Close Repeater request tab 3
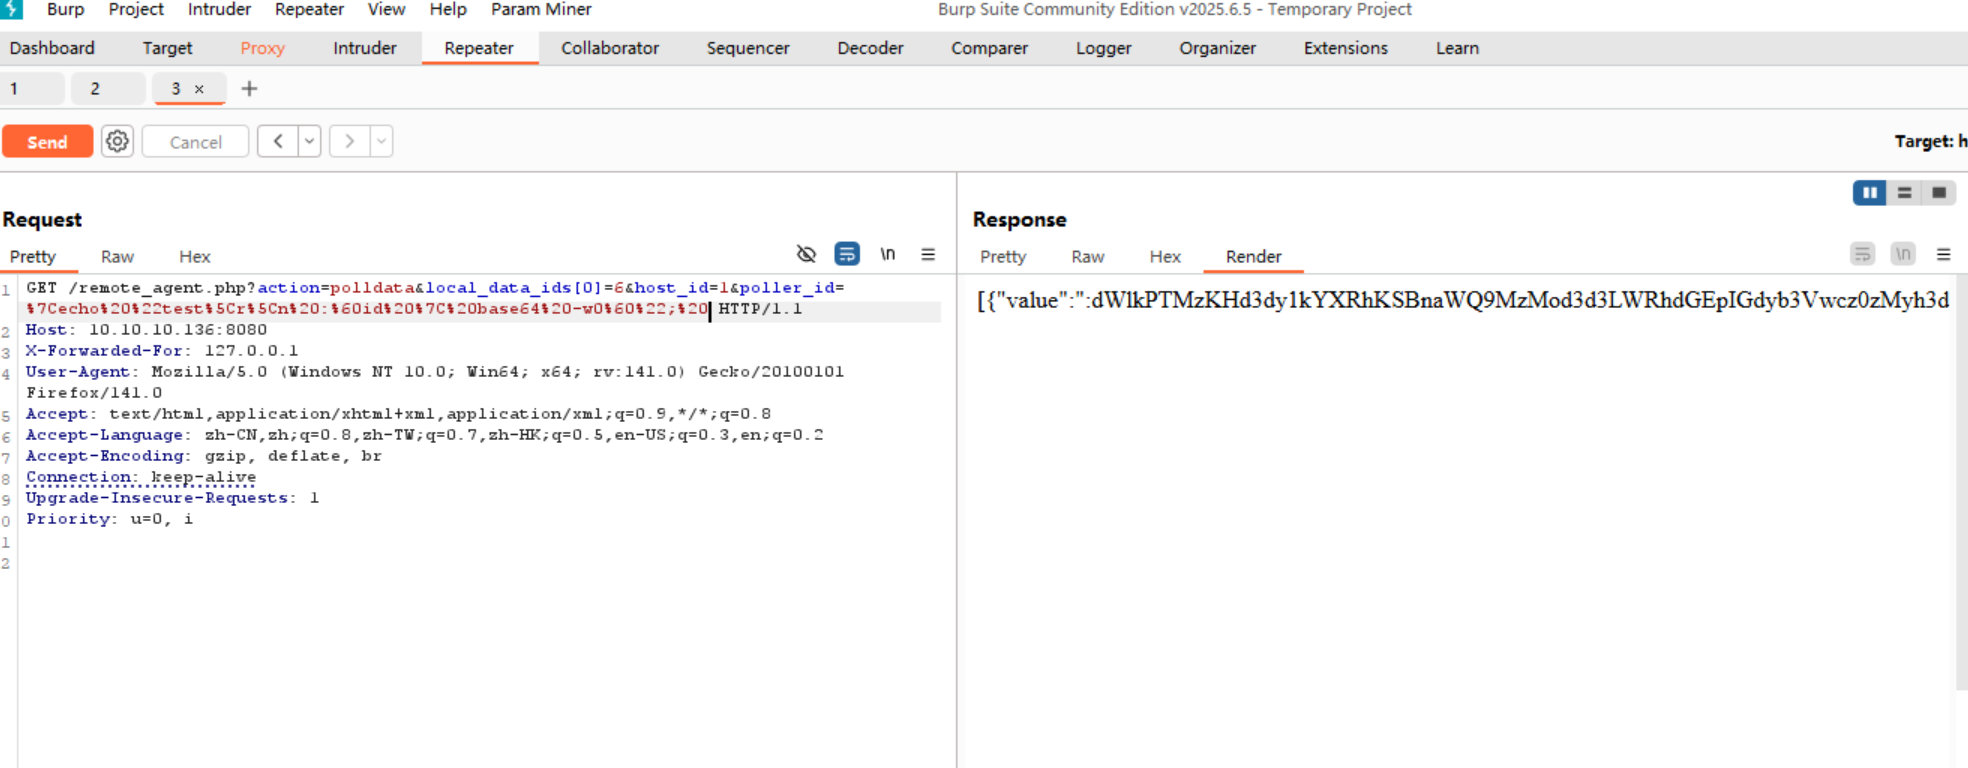The height and width of the screenshot is (768, 1968). coord(199,89)
